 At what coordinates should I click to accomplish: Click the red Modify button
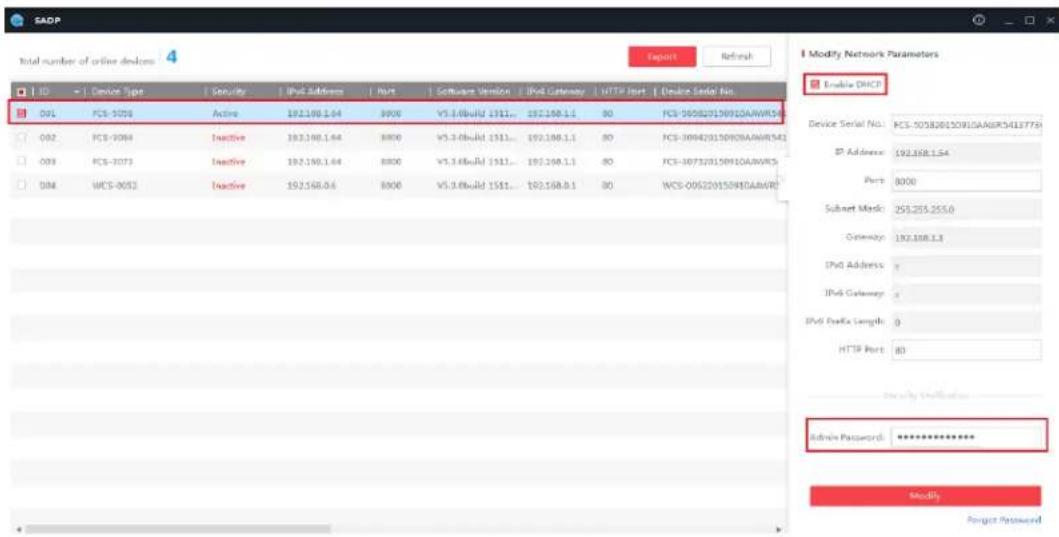coord(925,496)
